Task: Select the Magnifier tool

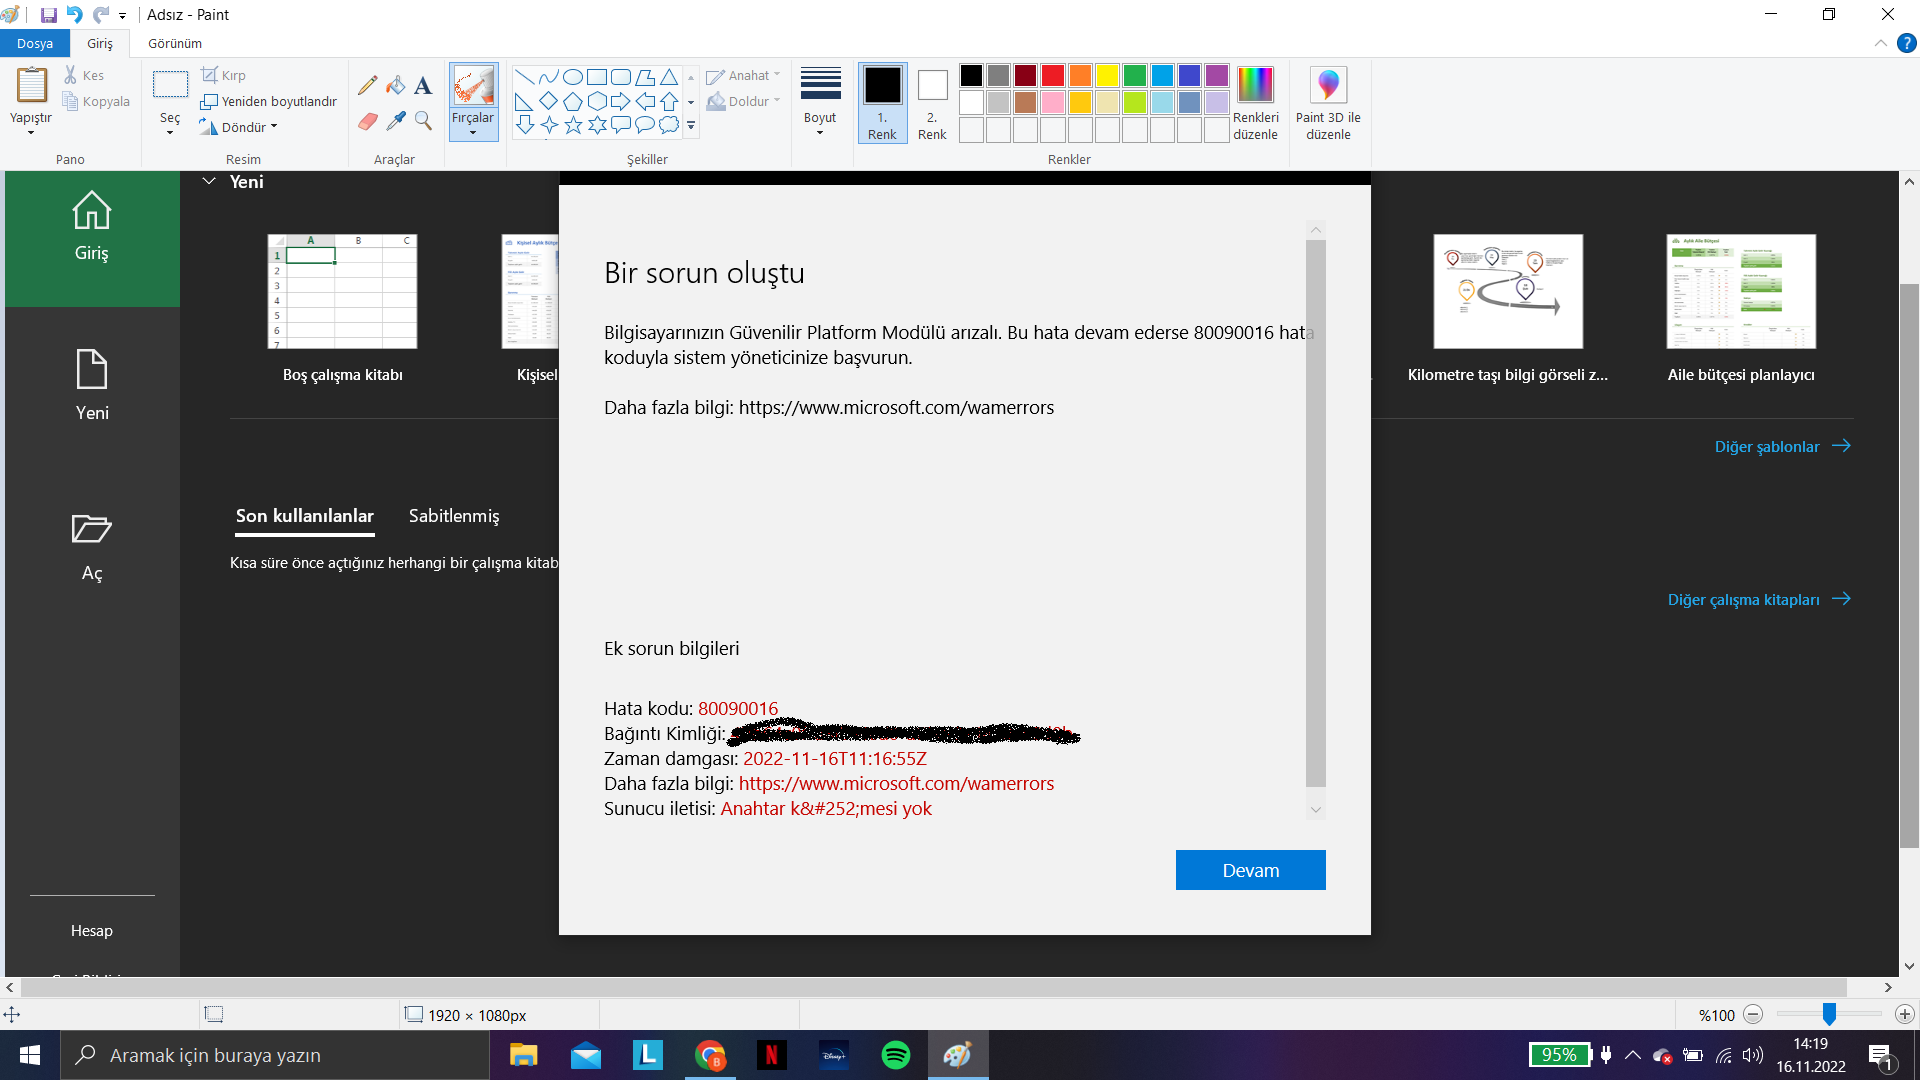Action: coord(423,121)
